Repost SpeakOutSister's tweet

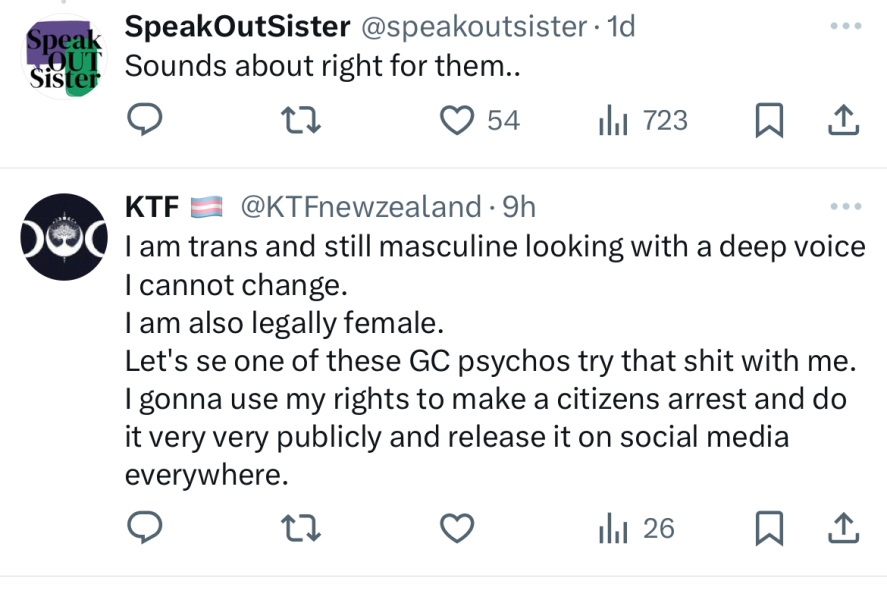300,120
